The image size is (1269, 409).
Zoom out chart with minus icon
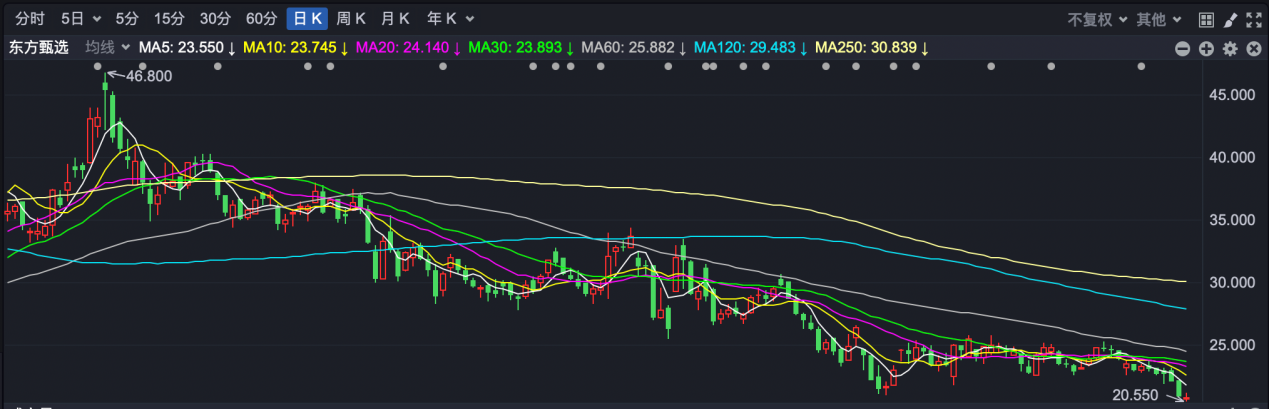coord(1182,48)
